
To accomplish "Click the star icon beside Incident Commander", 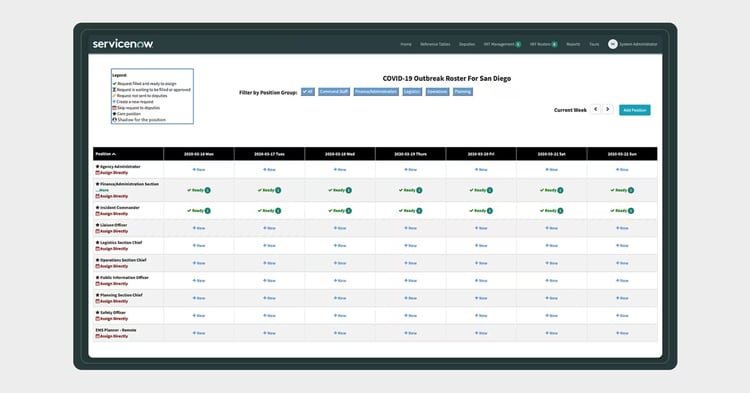I will [98, 207].
